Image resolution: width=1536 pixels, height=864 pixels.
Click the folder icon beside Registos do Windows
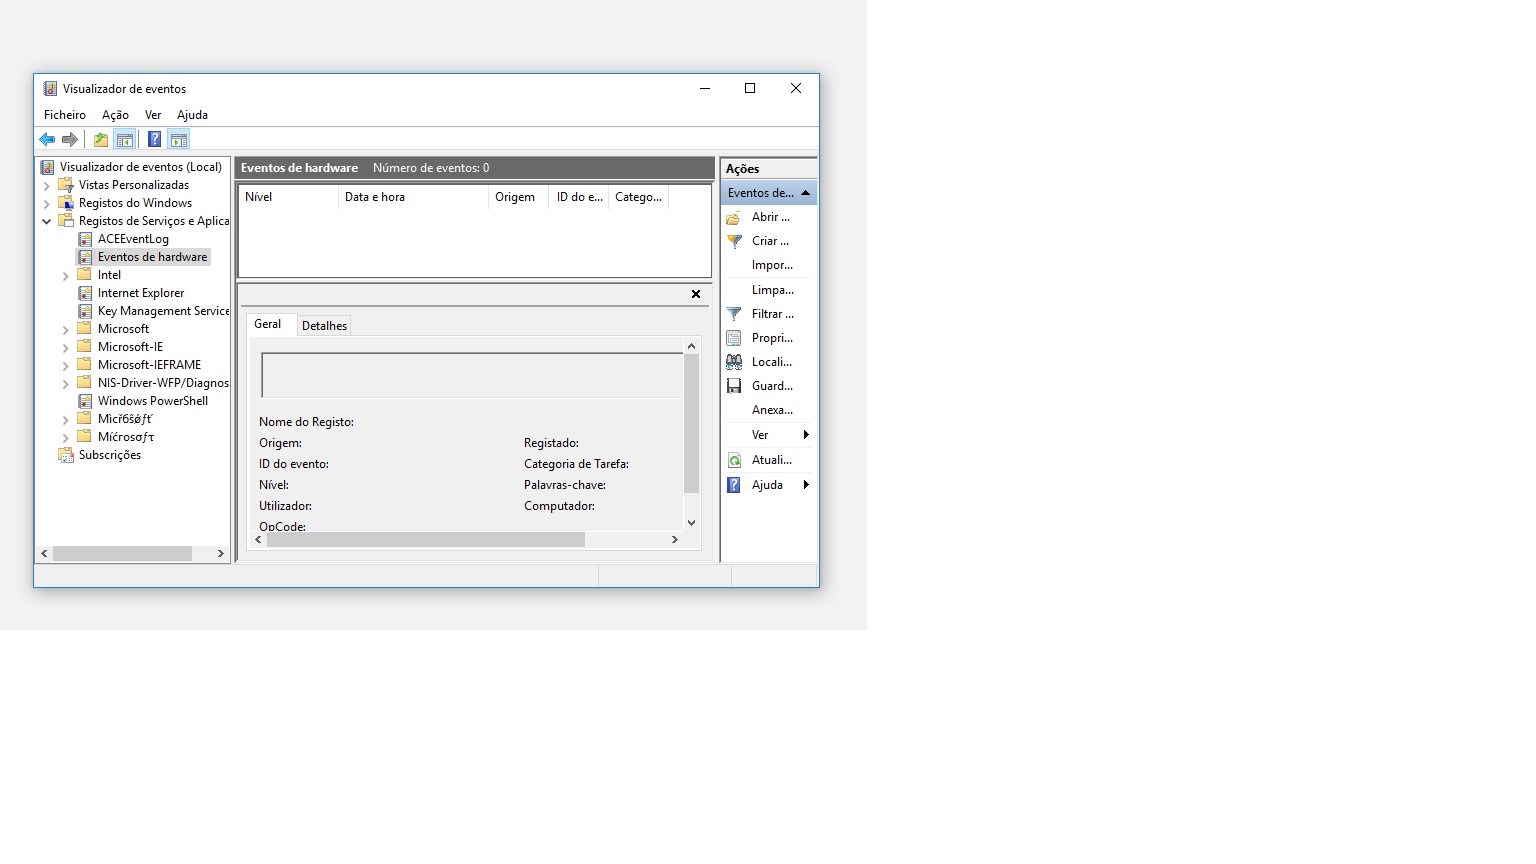click(x=66, y=203)
